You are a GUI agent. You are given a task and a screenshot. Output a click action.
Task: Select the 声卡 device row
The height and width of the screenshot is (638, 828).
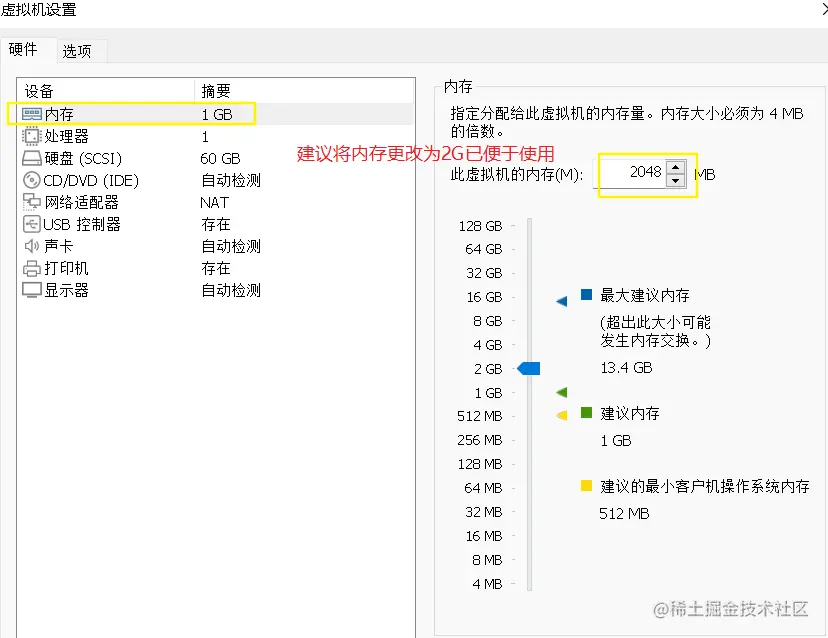(215, 246)
